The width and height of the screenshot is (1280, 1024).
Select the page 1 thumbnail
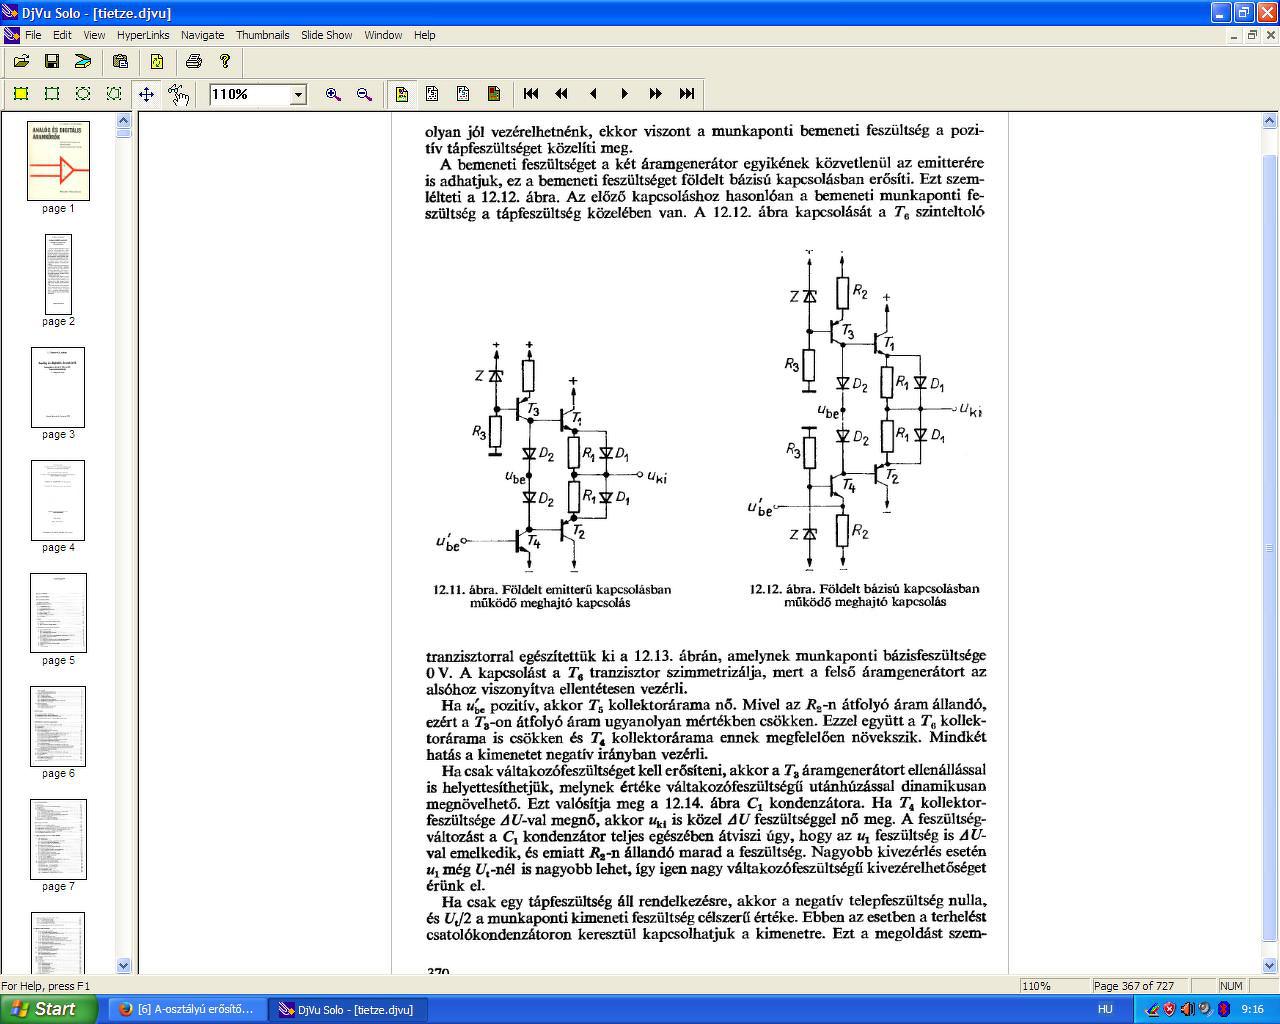(58, 161)
